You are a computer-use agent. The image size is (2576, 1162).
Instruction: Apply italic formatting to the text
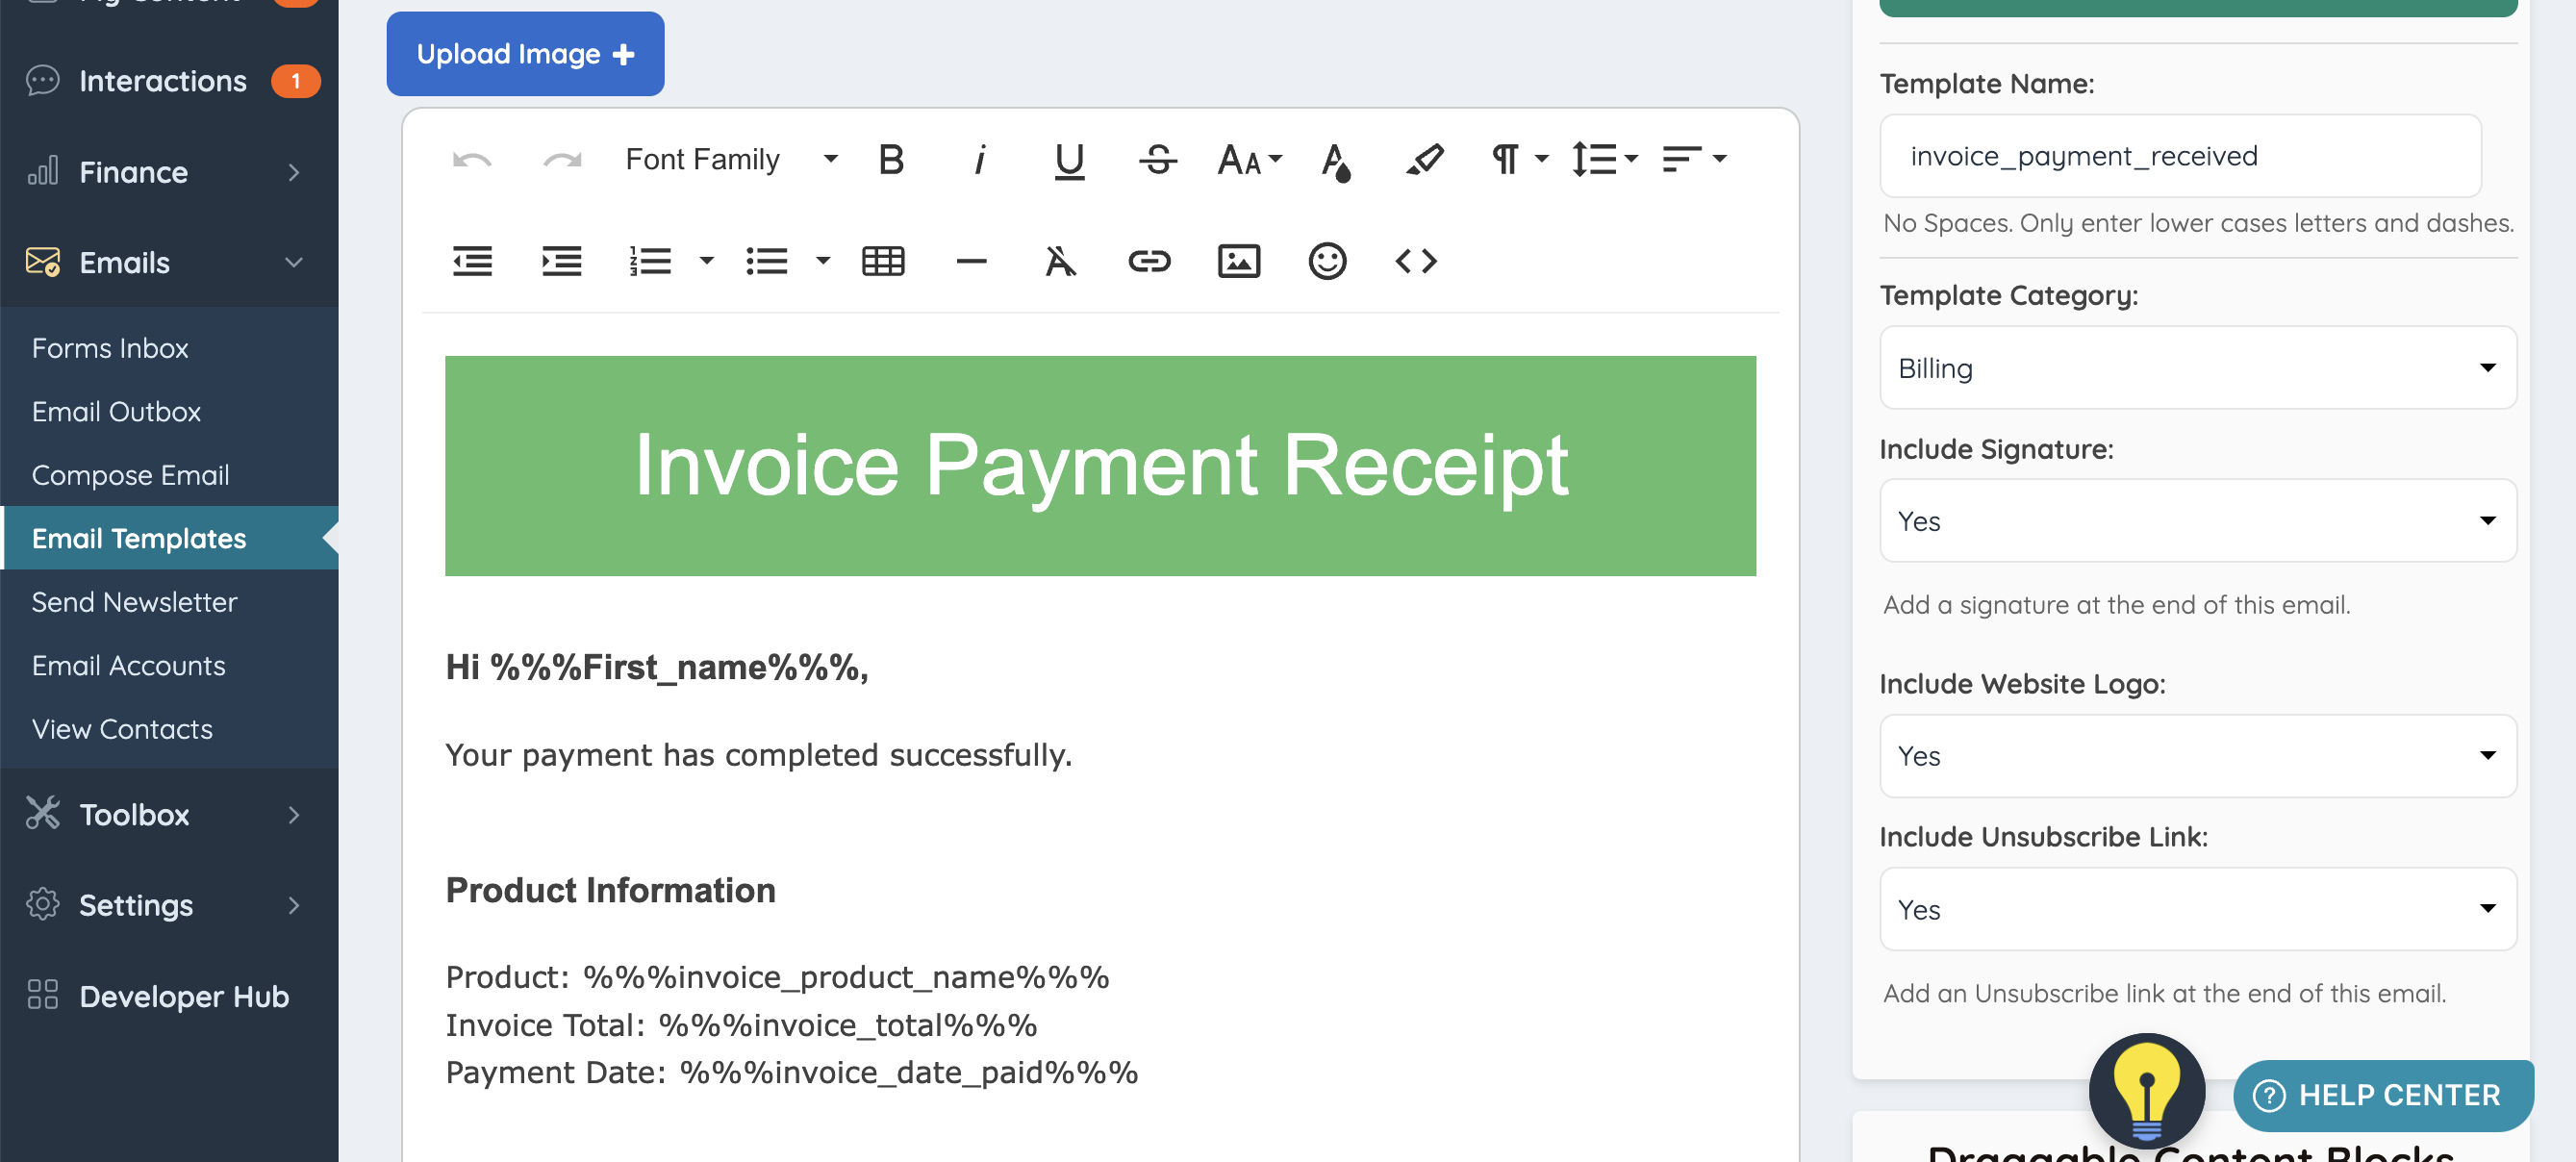(980, 160)
